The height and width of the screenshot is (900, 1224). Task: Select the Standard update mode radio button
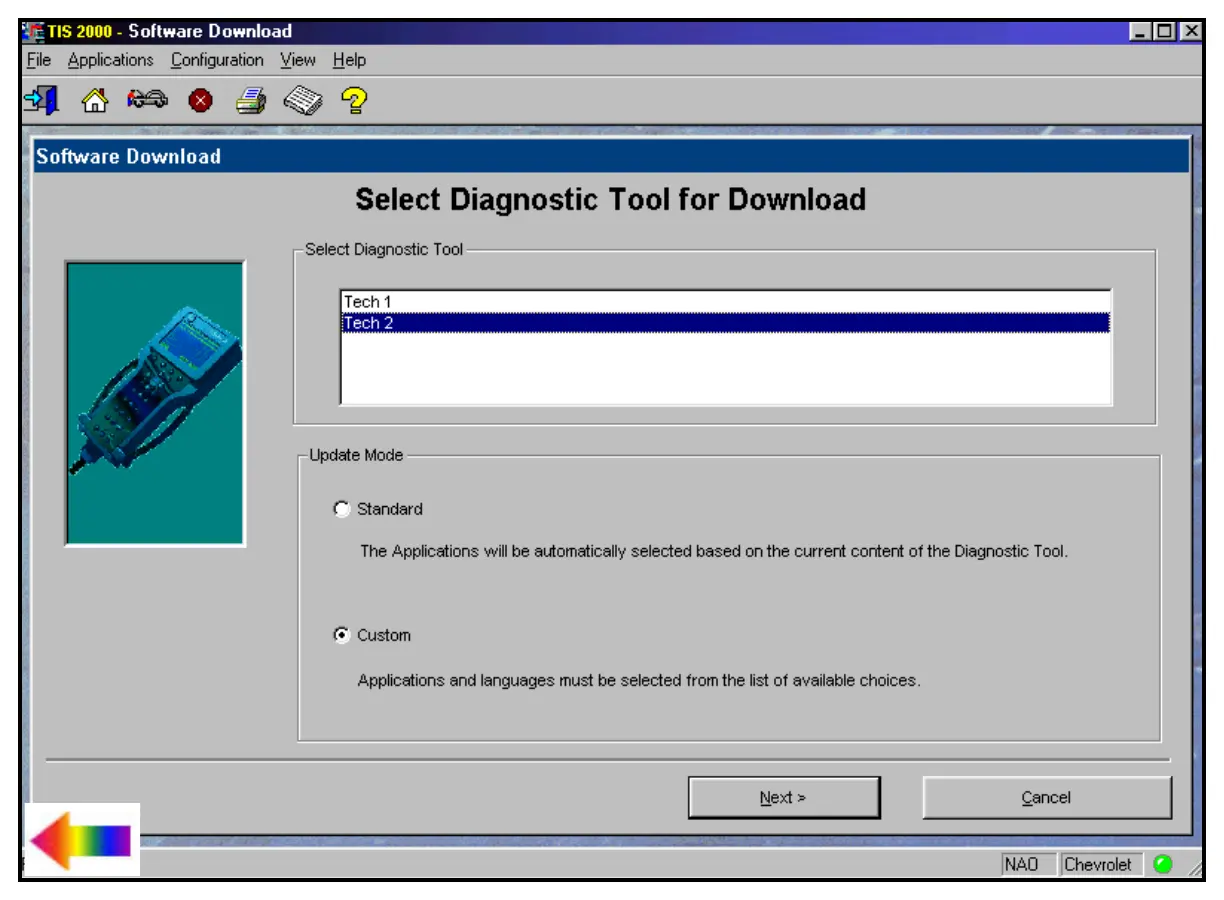(342, 509)
